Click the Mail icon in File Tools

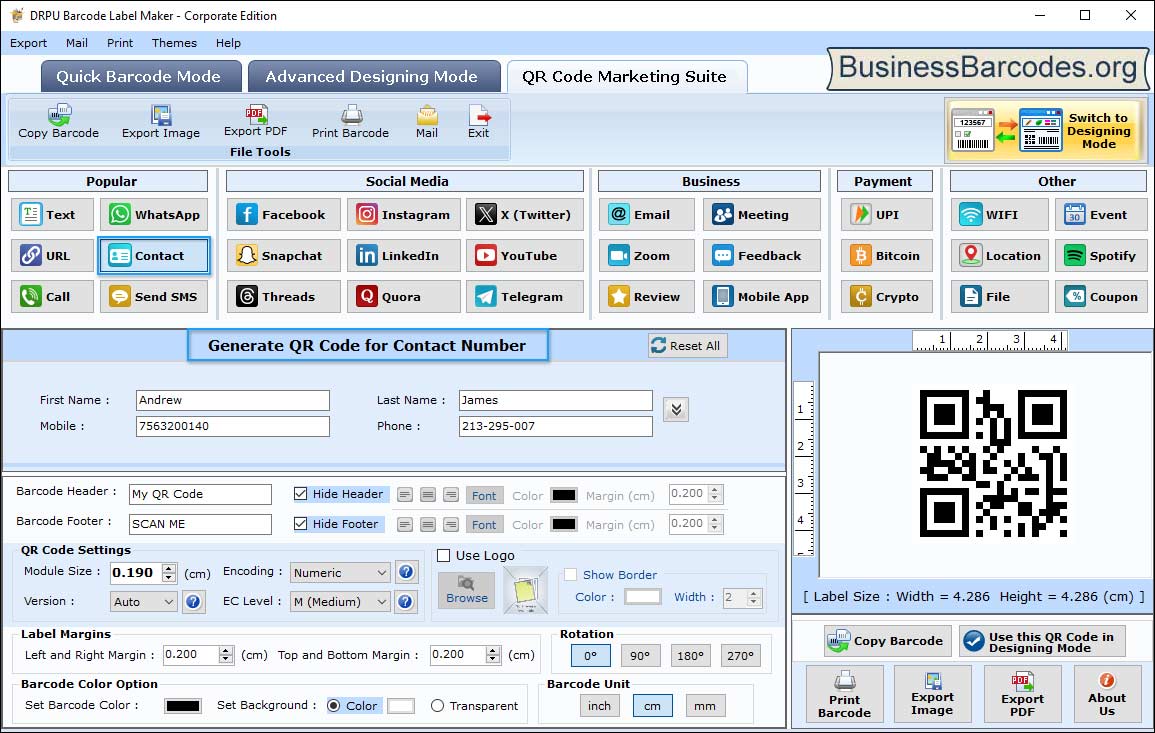[427, 115]
